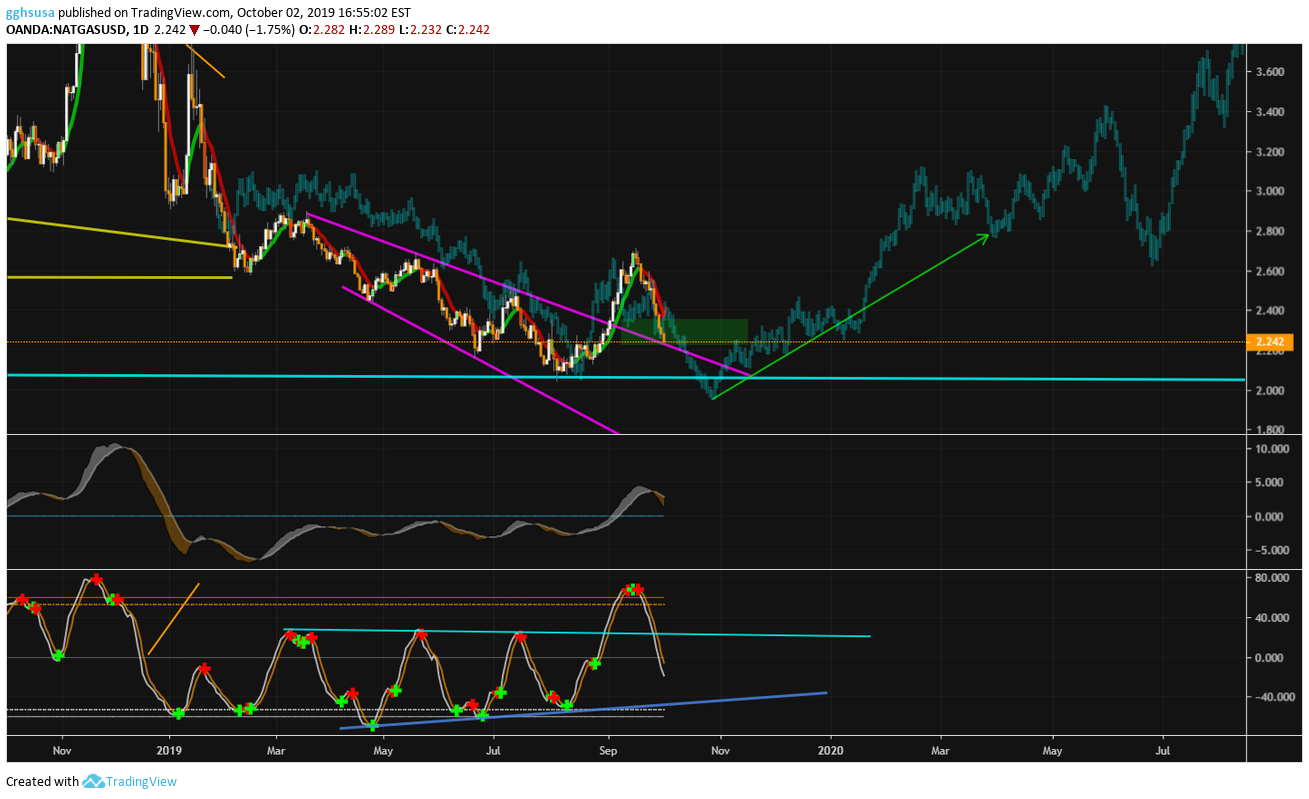Click the red down-triangle change indicator
The width and height of the screenshot is (1309, 799).
194,30
